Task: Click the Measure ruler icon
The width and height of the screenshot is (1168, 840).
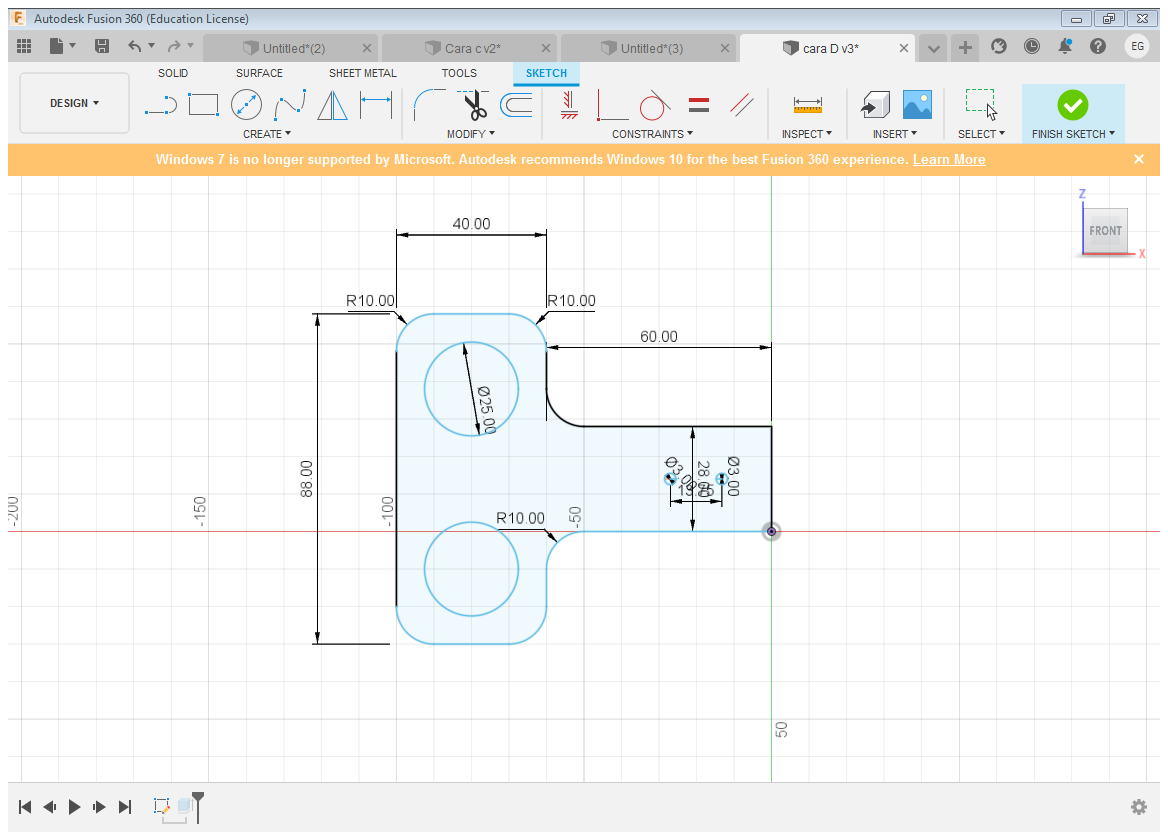Action: tap(806, 104)
